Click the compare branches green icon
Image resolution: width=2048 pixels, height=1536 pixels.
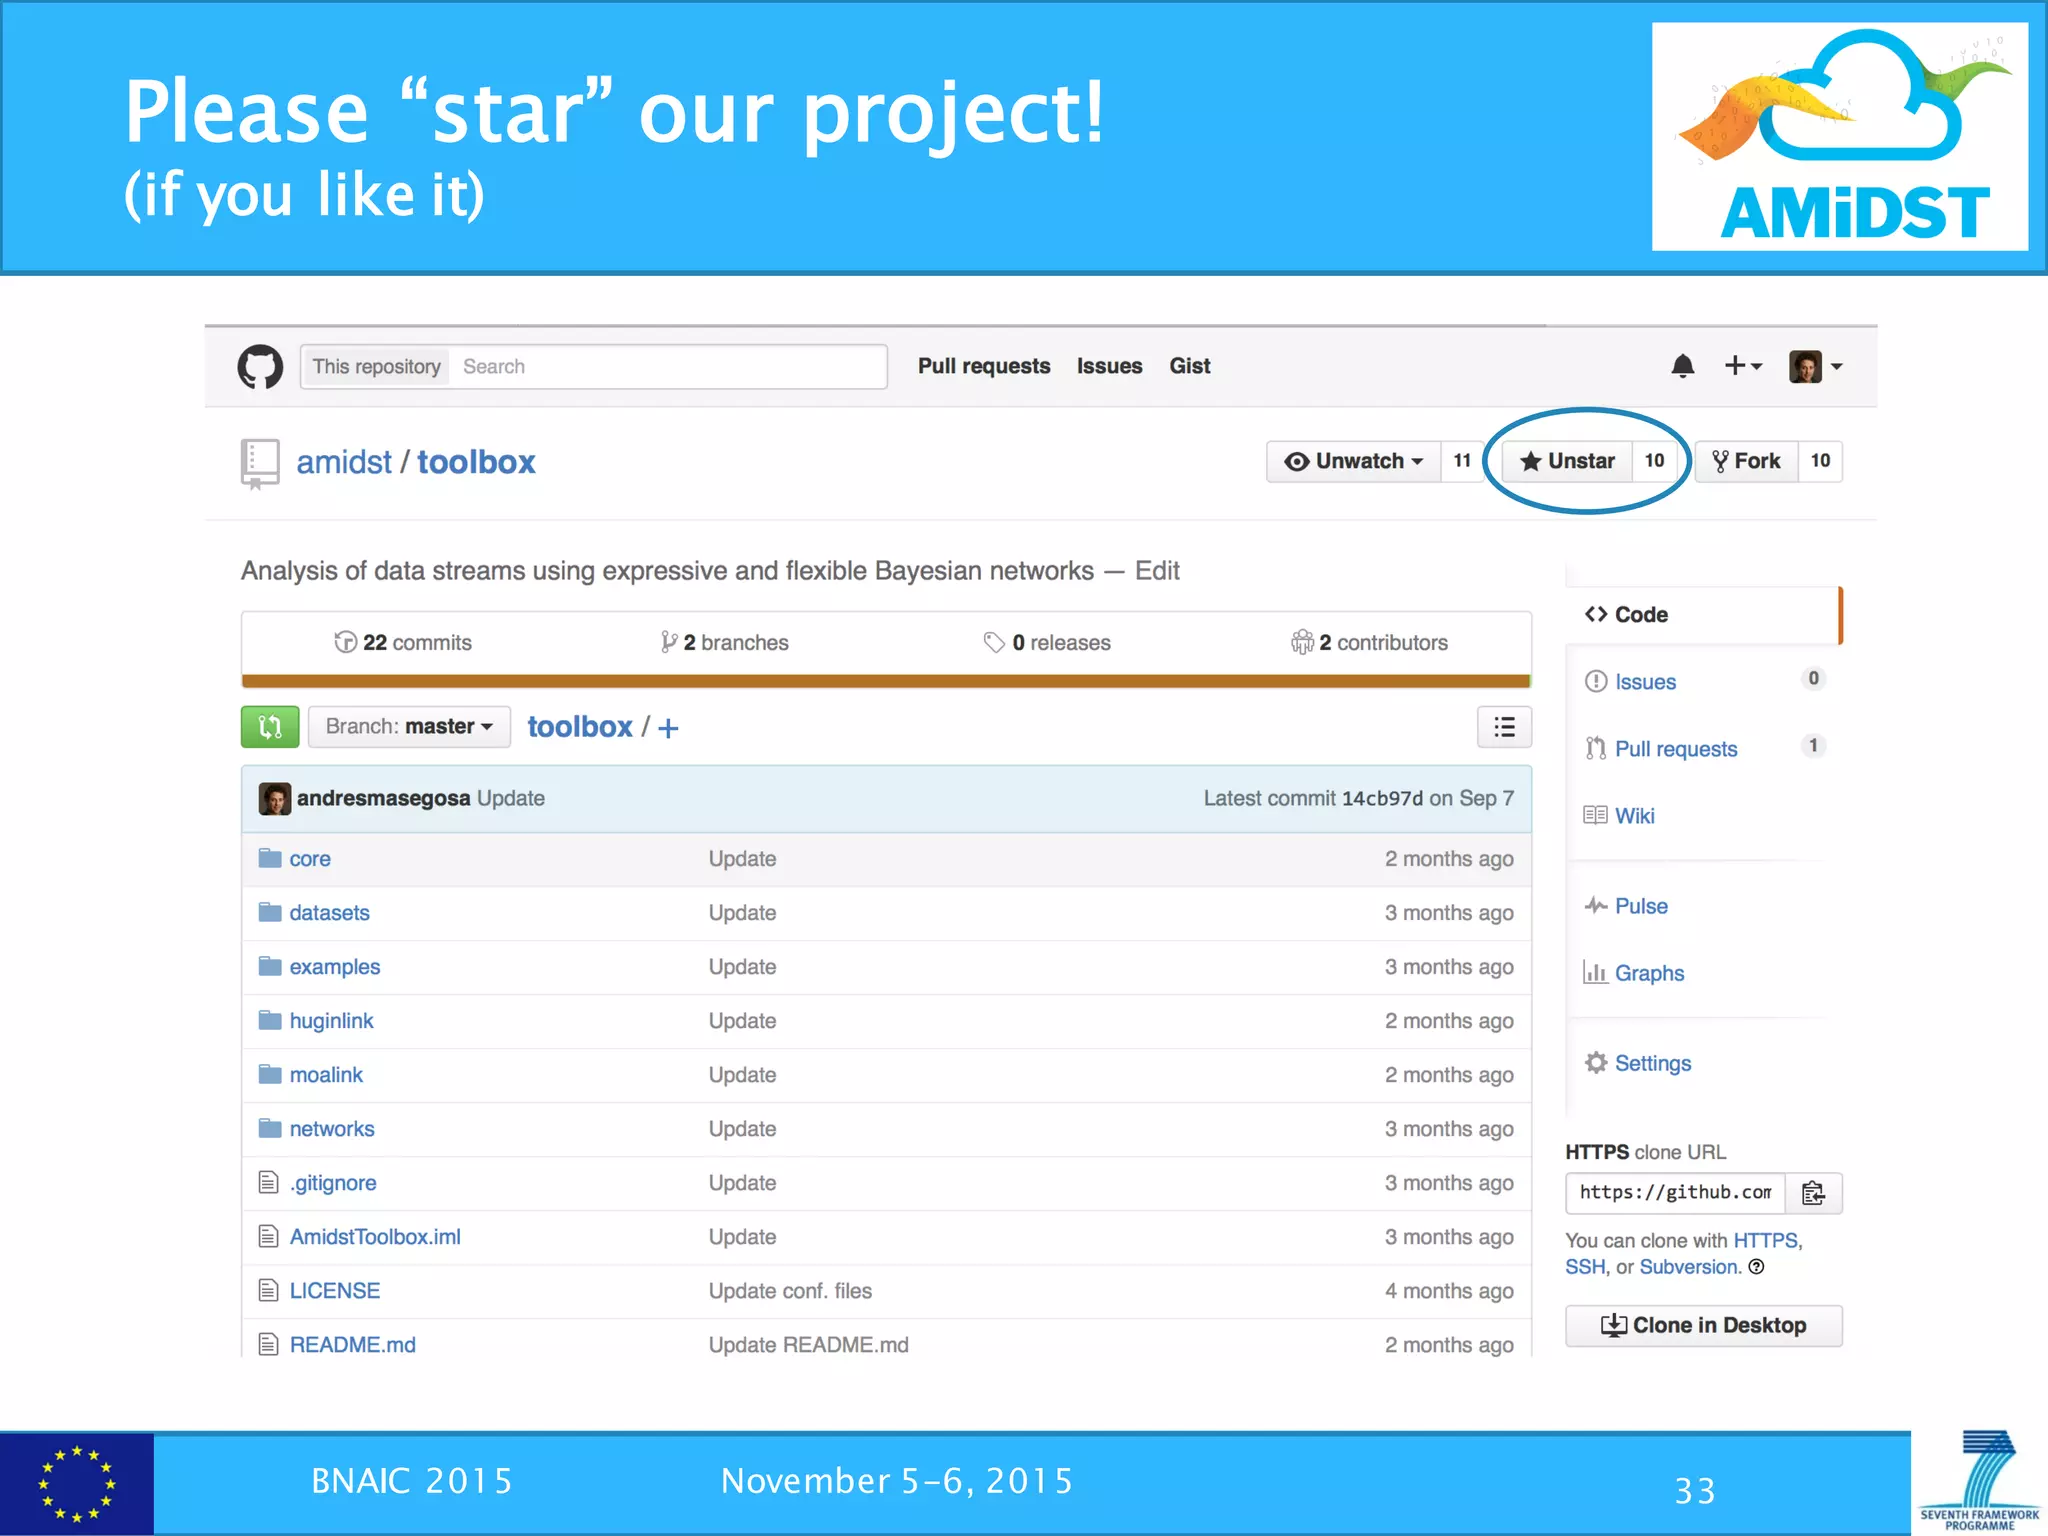coord(268,726)
